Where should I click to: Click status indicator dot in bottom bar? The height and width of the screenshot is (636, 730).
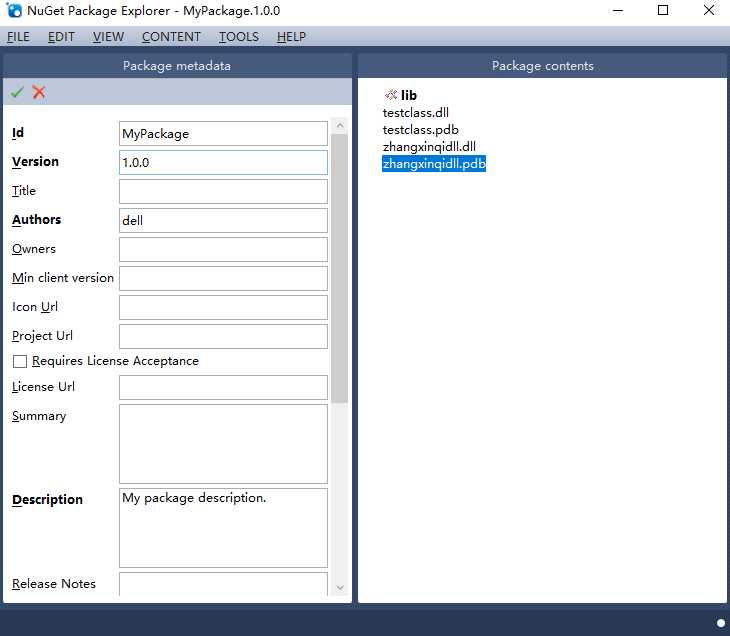coord(721,623)
